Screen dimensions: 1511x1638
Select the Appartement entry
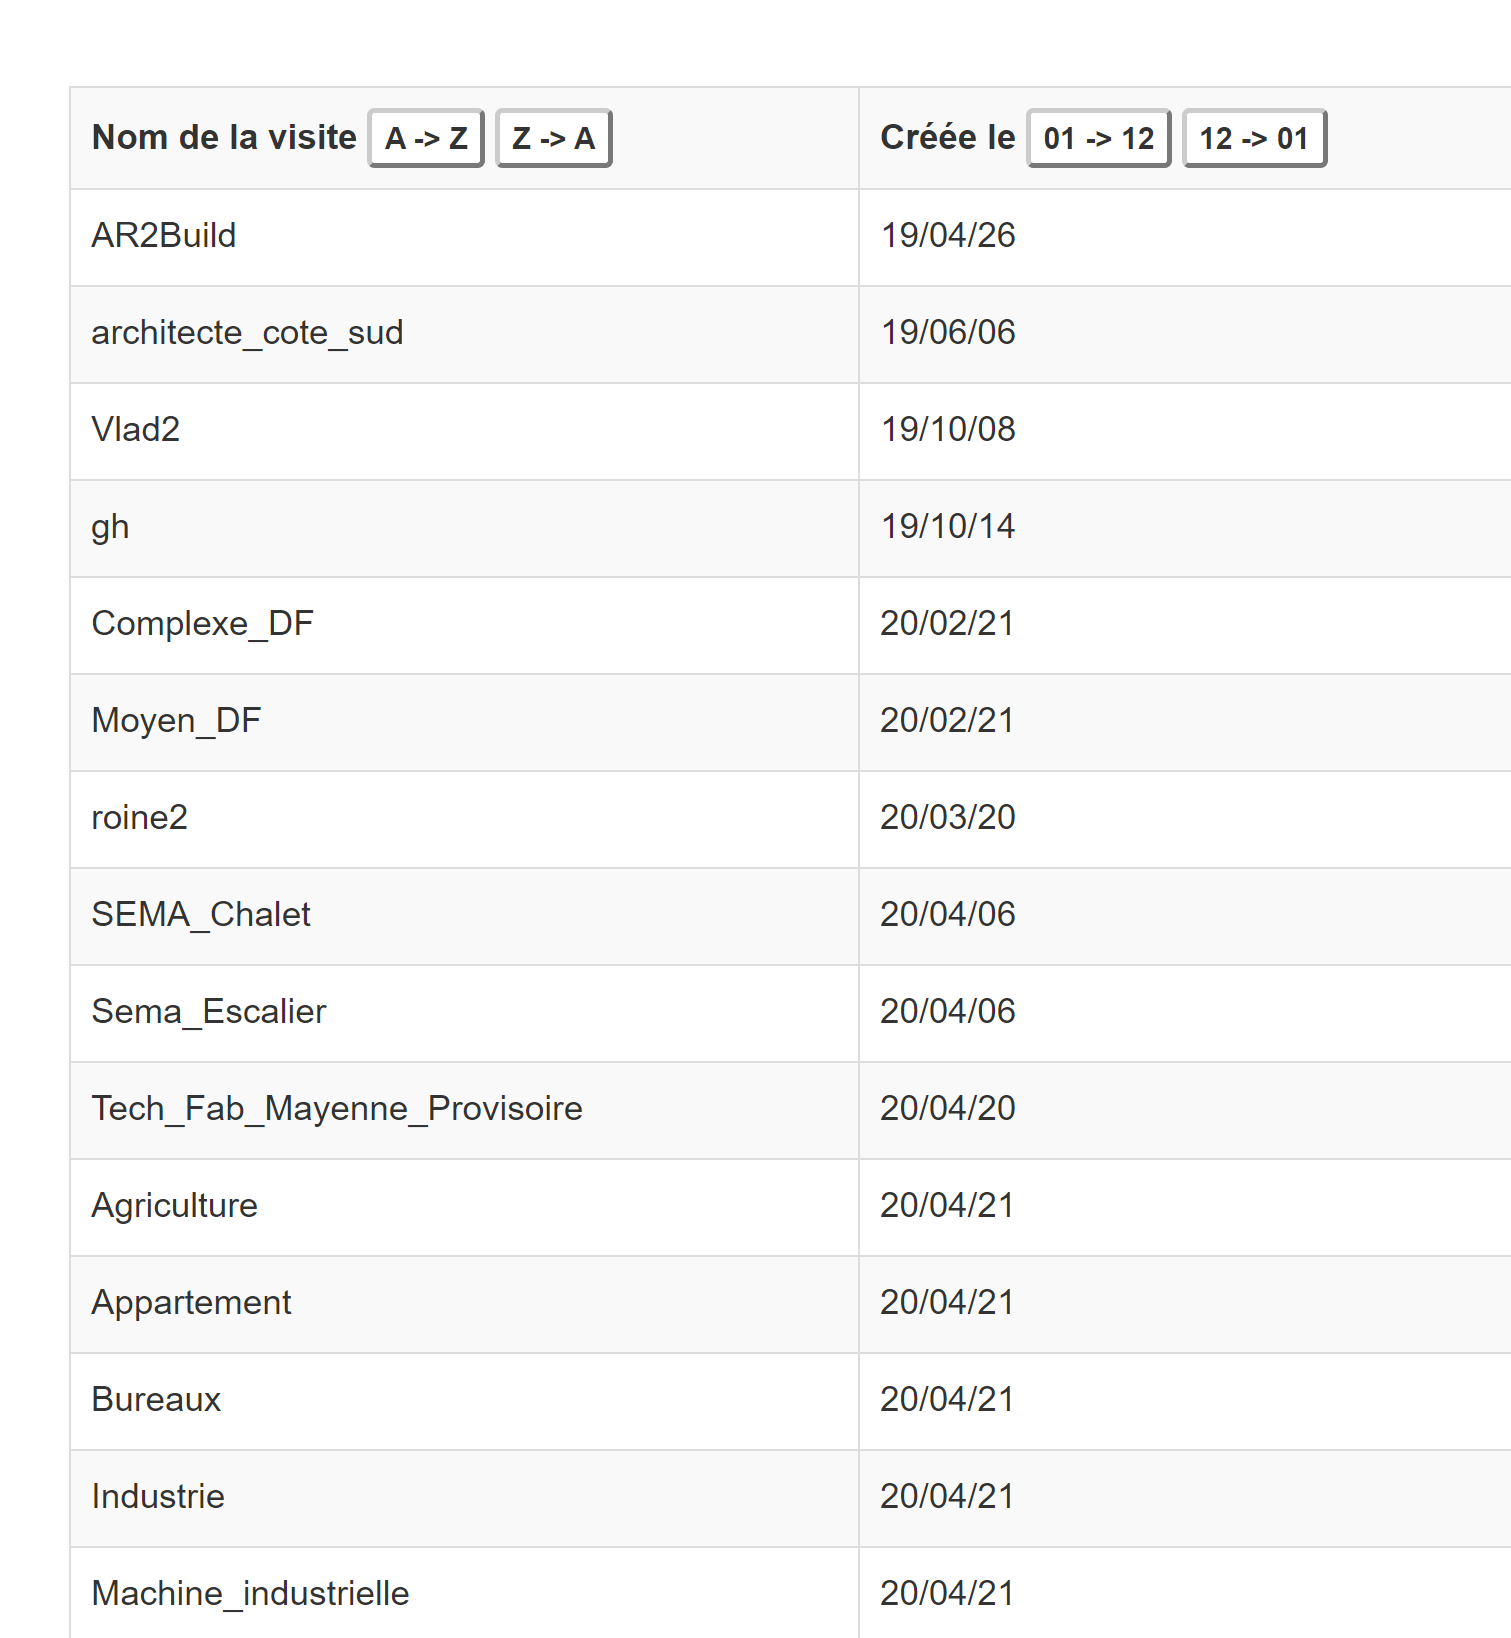pyautogui.click(x=191, y=1302)
